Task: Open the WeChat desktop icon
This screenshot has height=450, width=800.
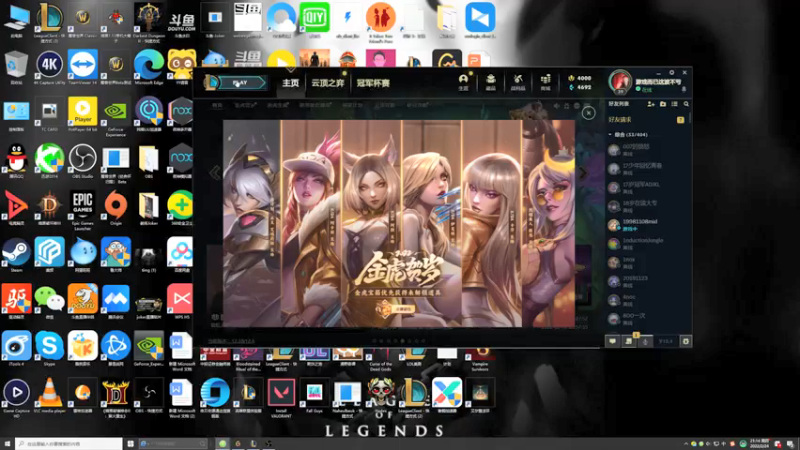Action: pyautogui.click(x=49, y=302)
